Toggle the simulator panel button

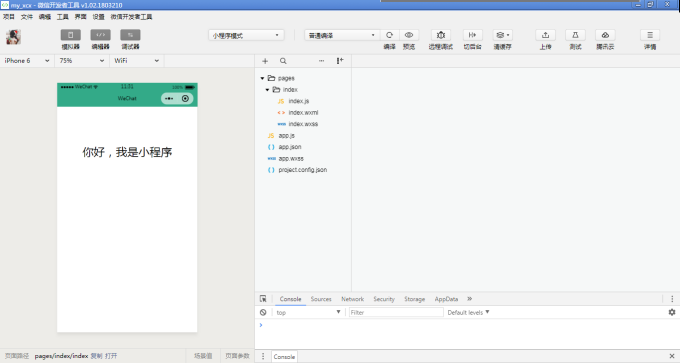tap(70, 35)
